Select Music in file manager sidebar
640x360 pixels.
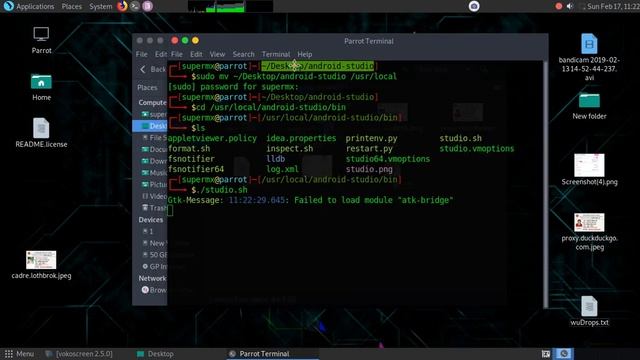click(151, 173)
